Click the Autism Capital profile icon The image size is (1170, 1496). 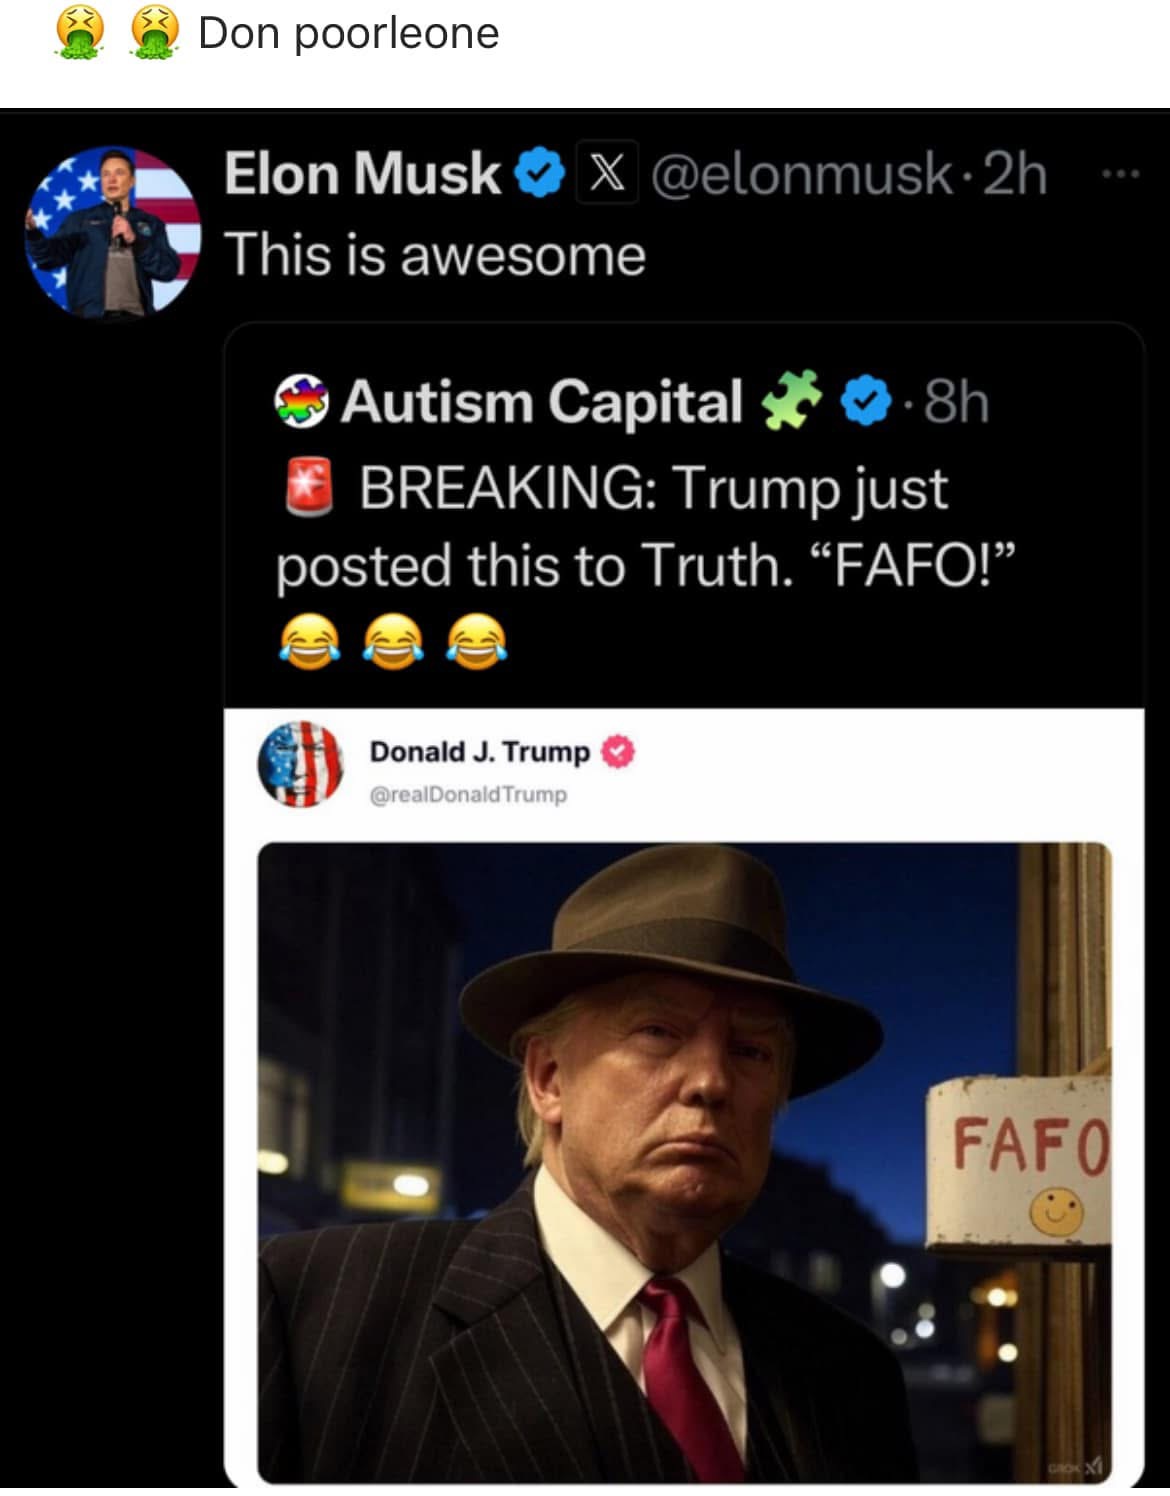click(x=302, y=403)
